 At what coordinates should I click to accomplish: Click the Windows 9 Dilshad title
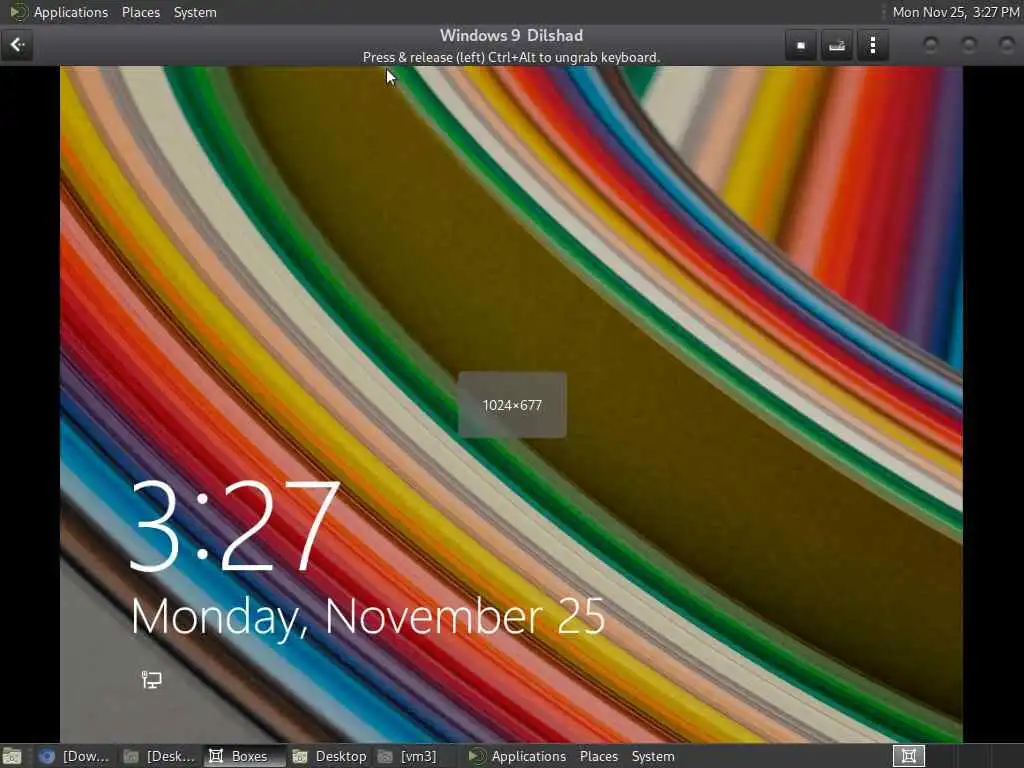pos(511,35)
